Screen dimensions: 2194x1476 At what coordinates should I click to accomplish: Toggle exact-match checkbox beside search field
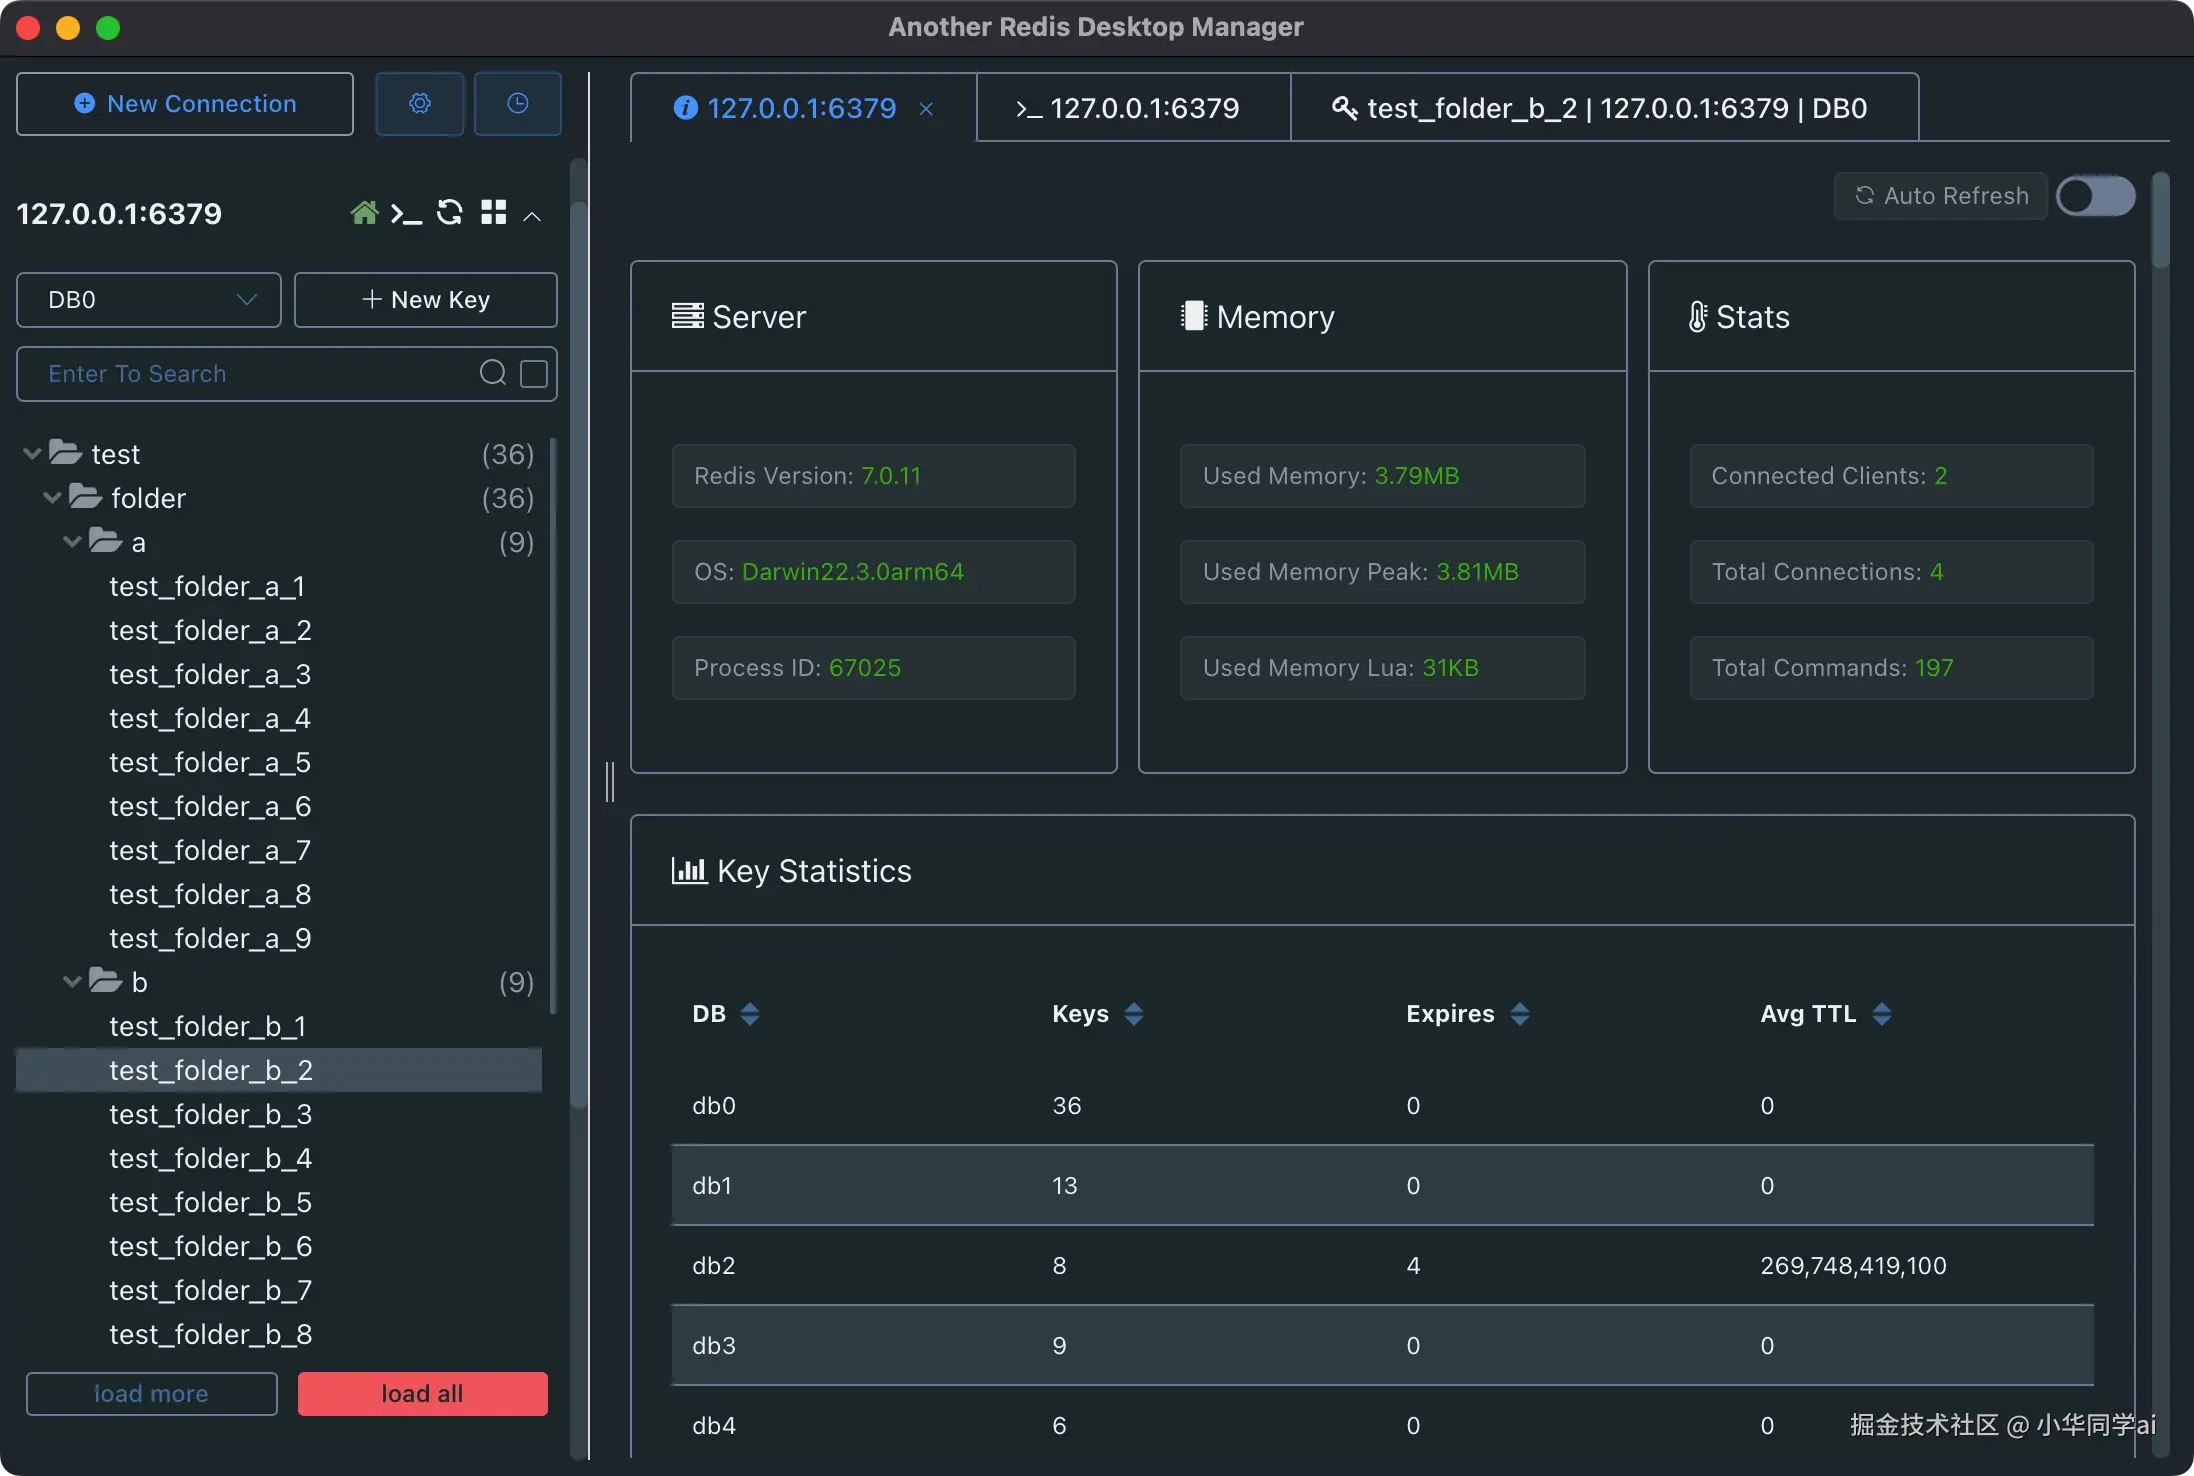[533, 373]
